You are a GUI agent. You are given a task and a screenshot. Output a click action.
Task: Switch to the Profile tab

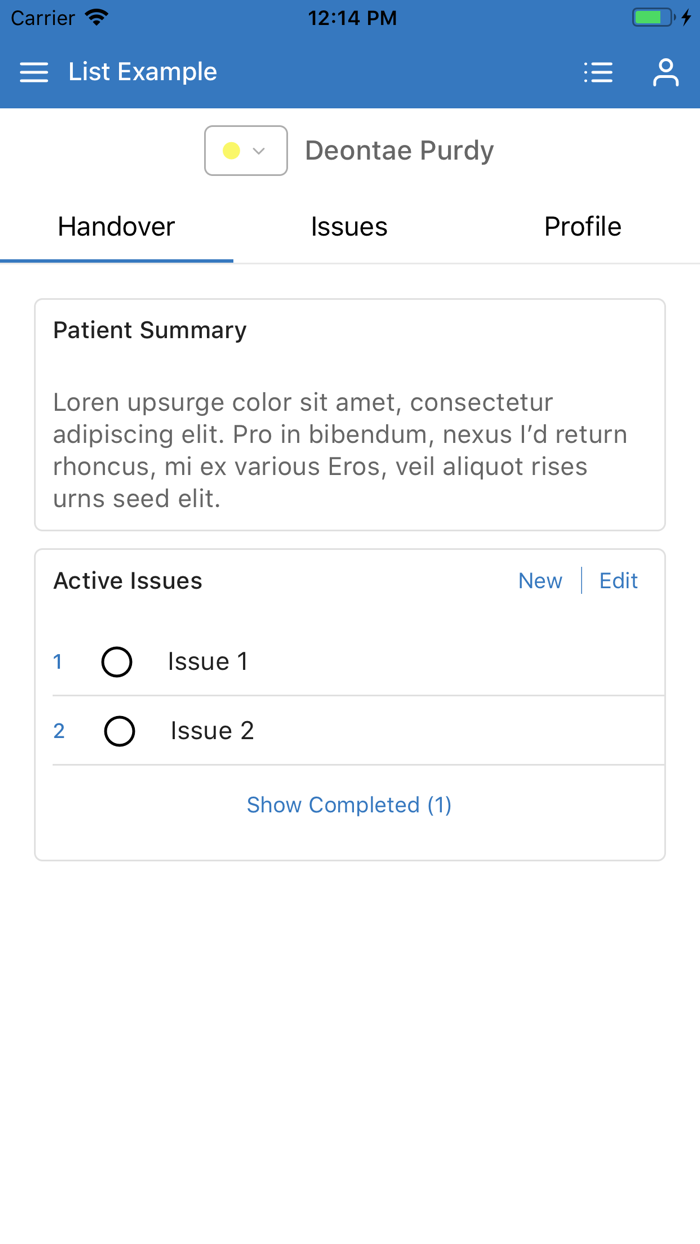point(582,227)
